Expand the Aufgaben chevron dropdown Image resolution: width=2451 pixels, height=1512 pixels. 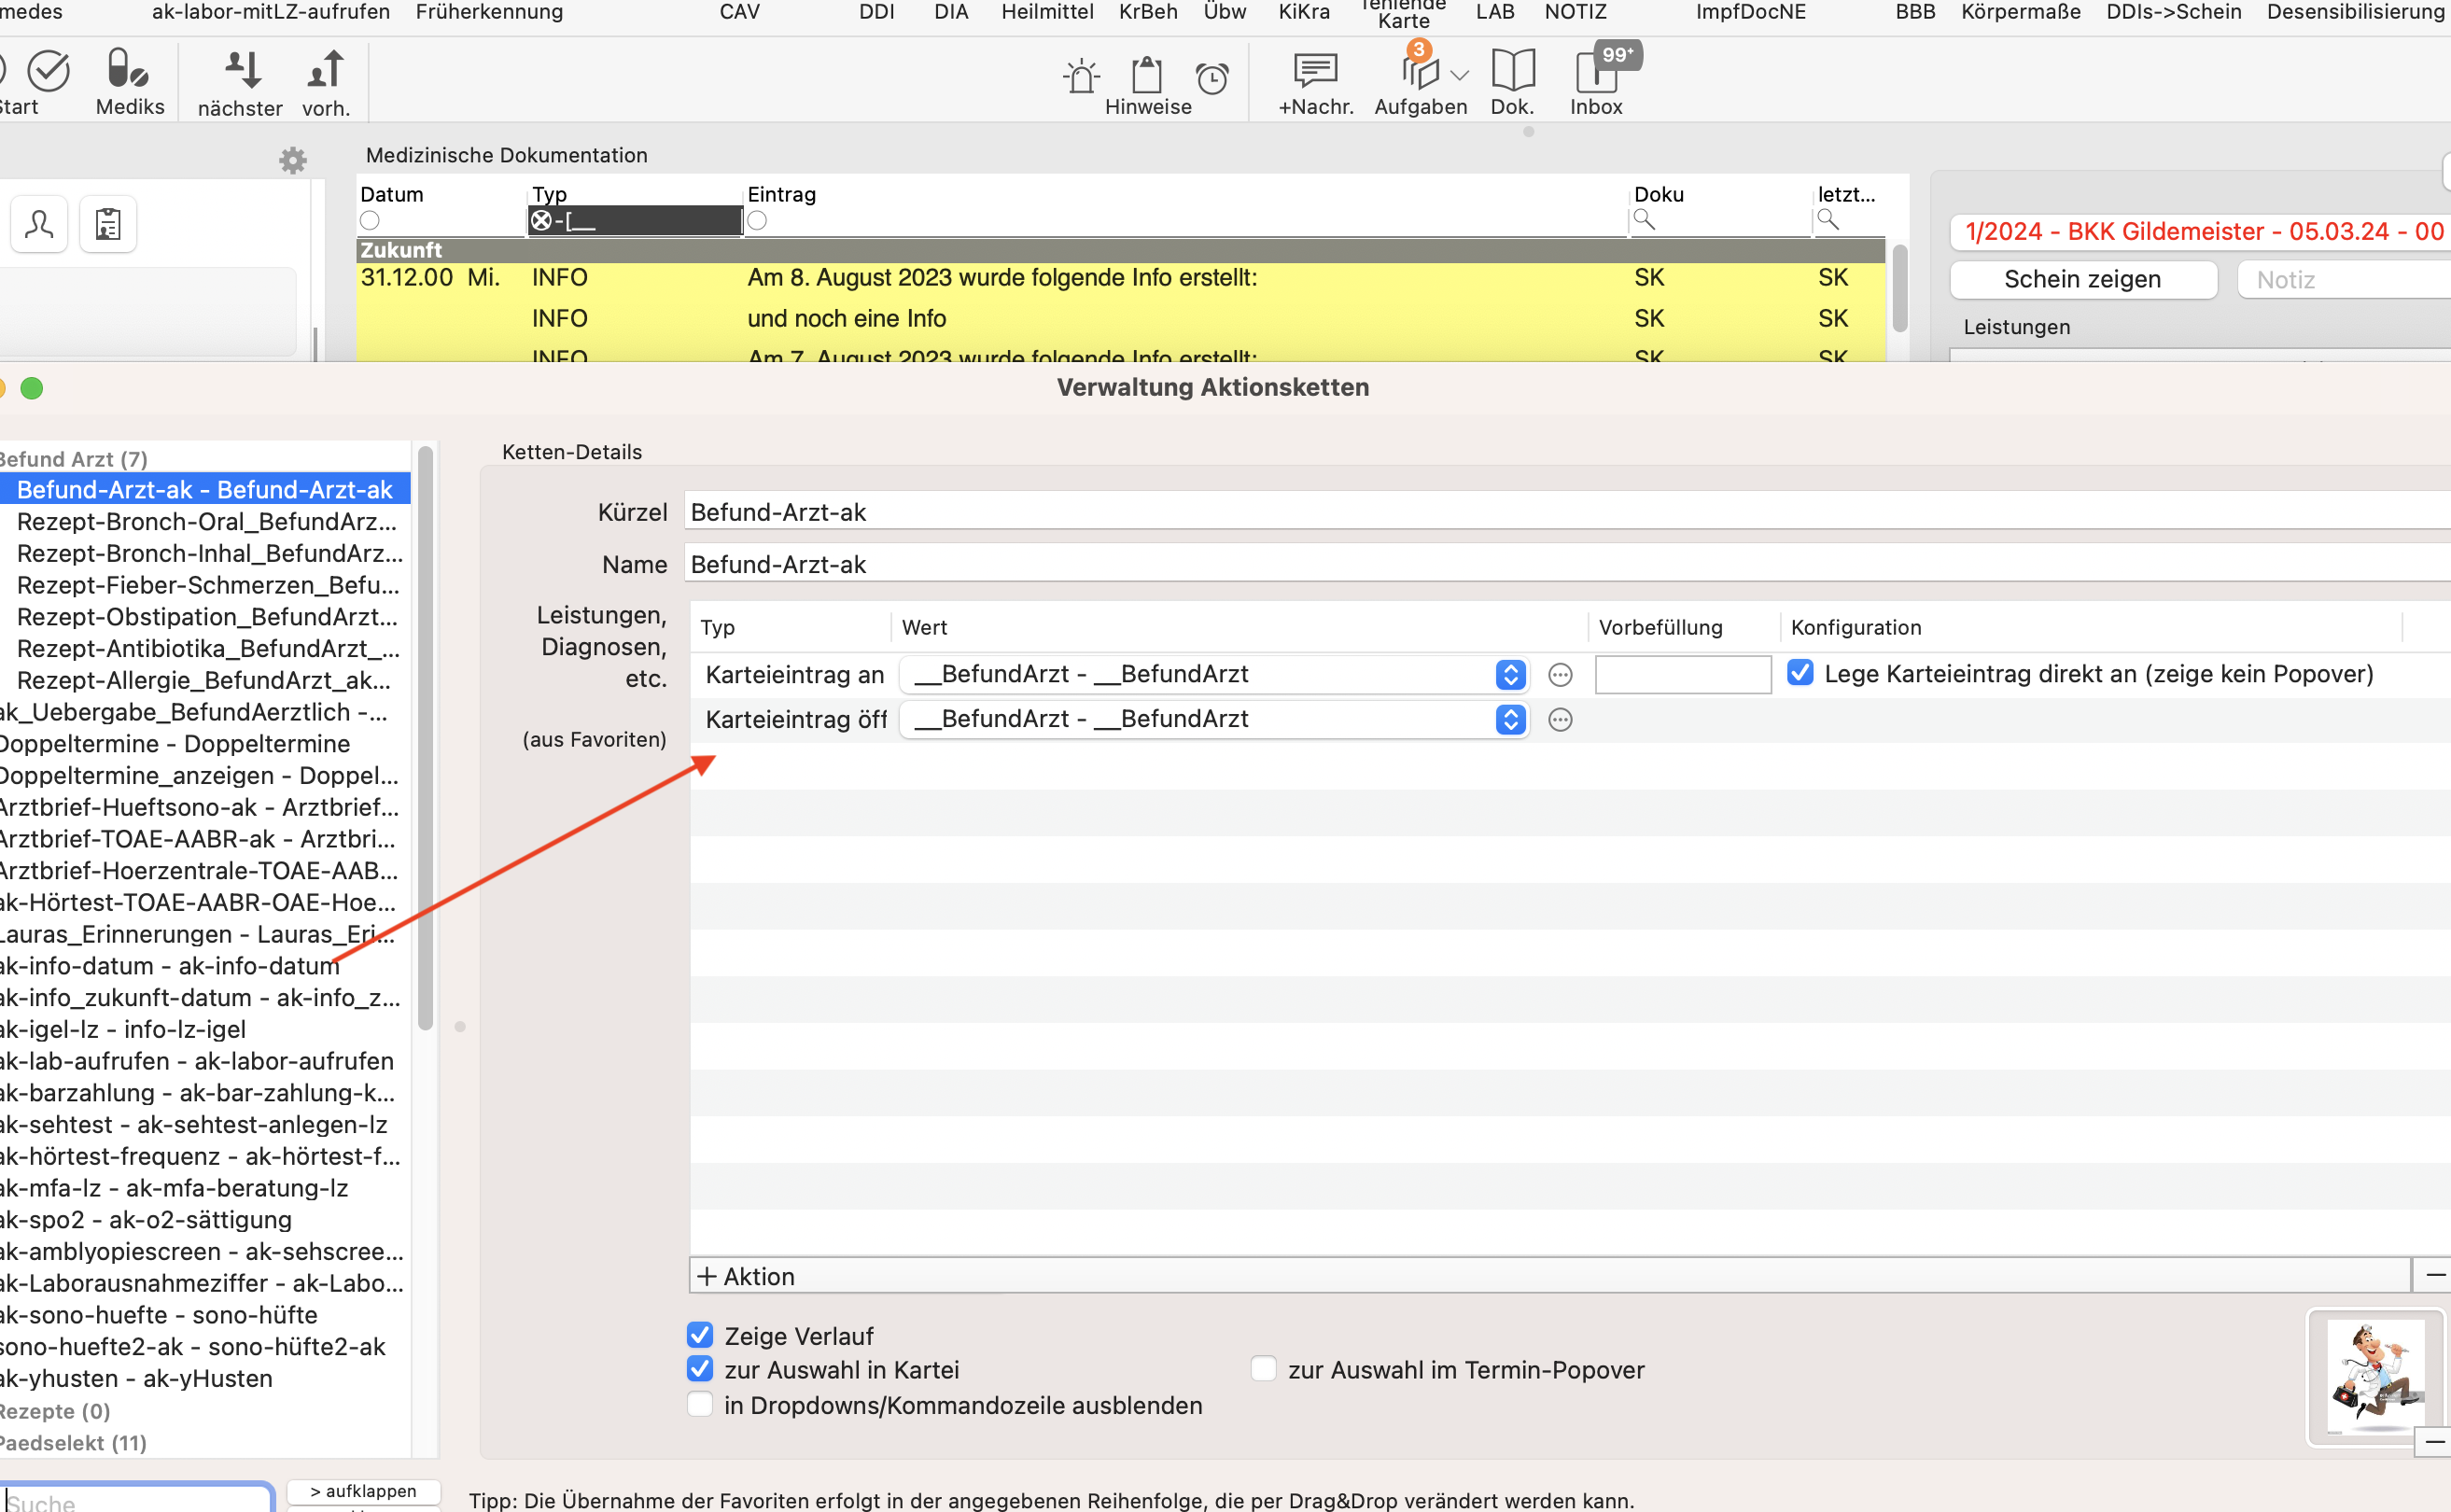tap(1460, 76)
